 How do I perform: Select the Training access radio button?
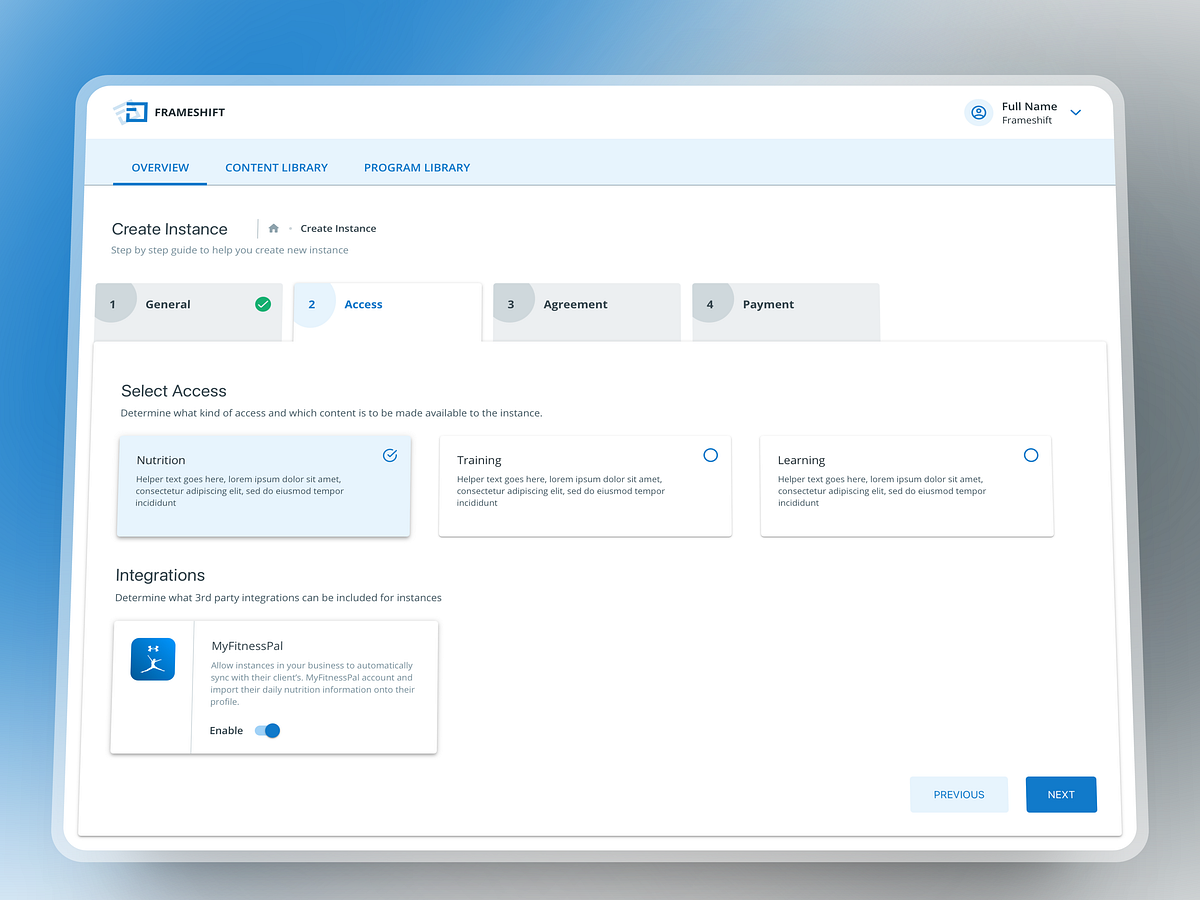[710, 455]
